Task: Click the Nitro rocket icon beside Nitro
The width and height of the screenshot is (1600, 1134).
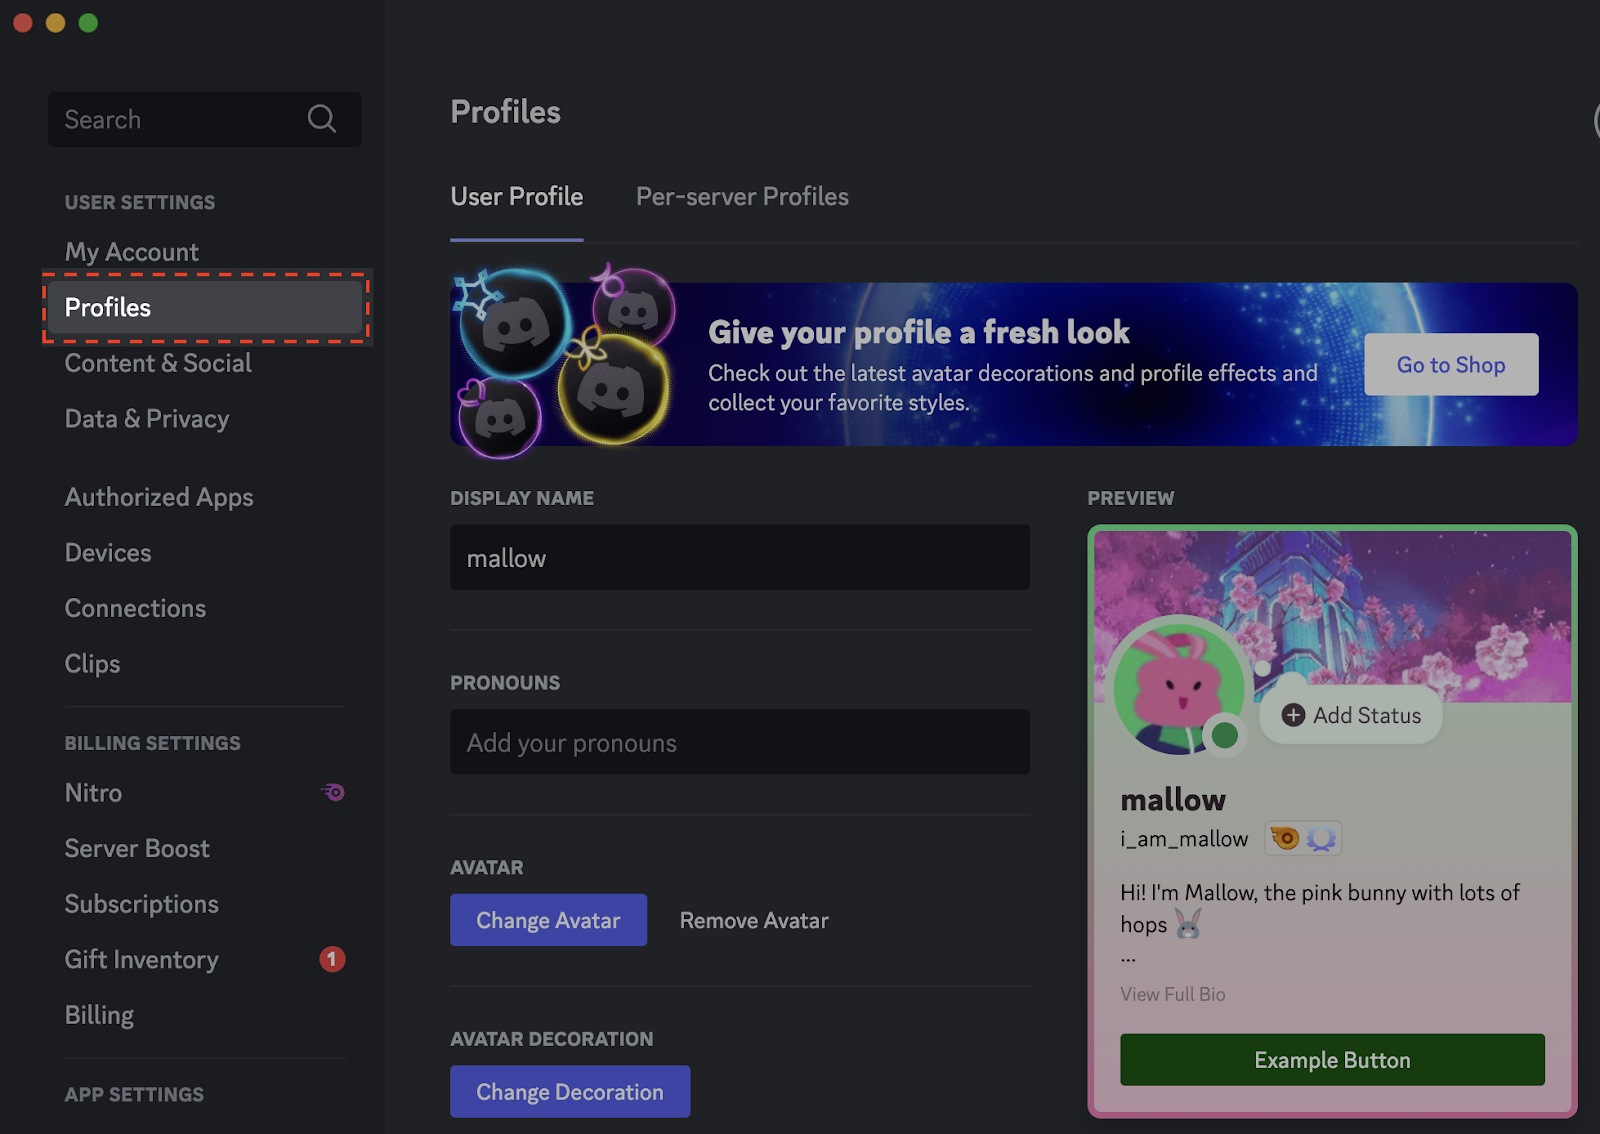Action: [333, 792]
